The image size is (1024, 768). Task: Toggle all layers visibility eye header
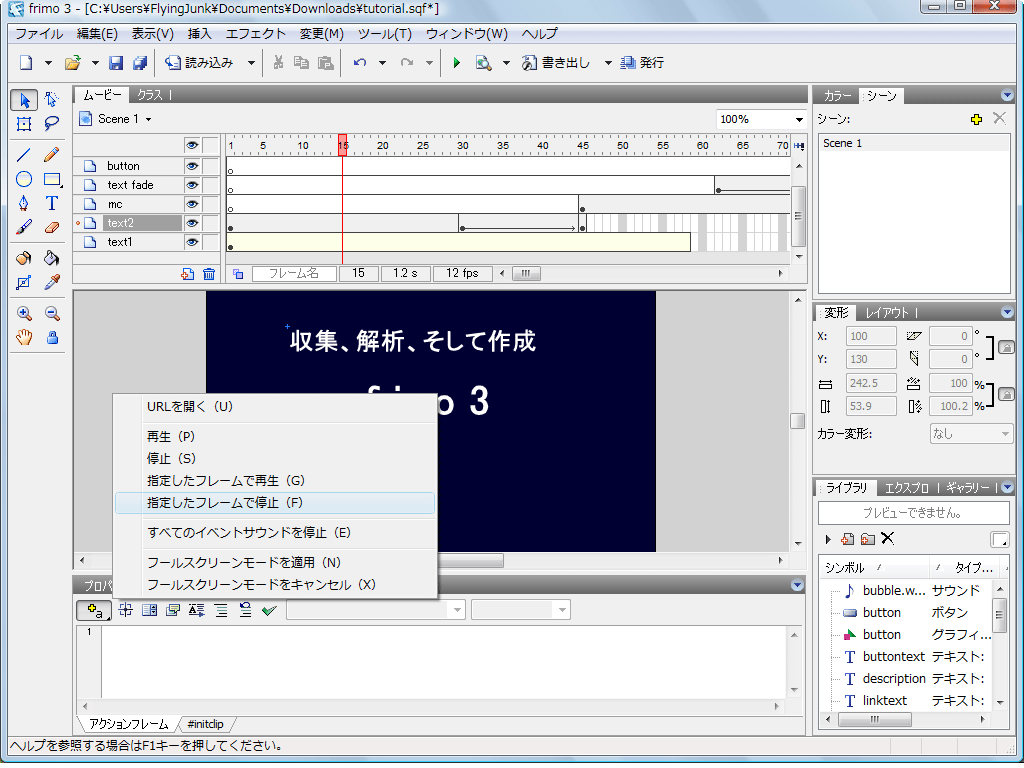192,145
